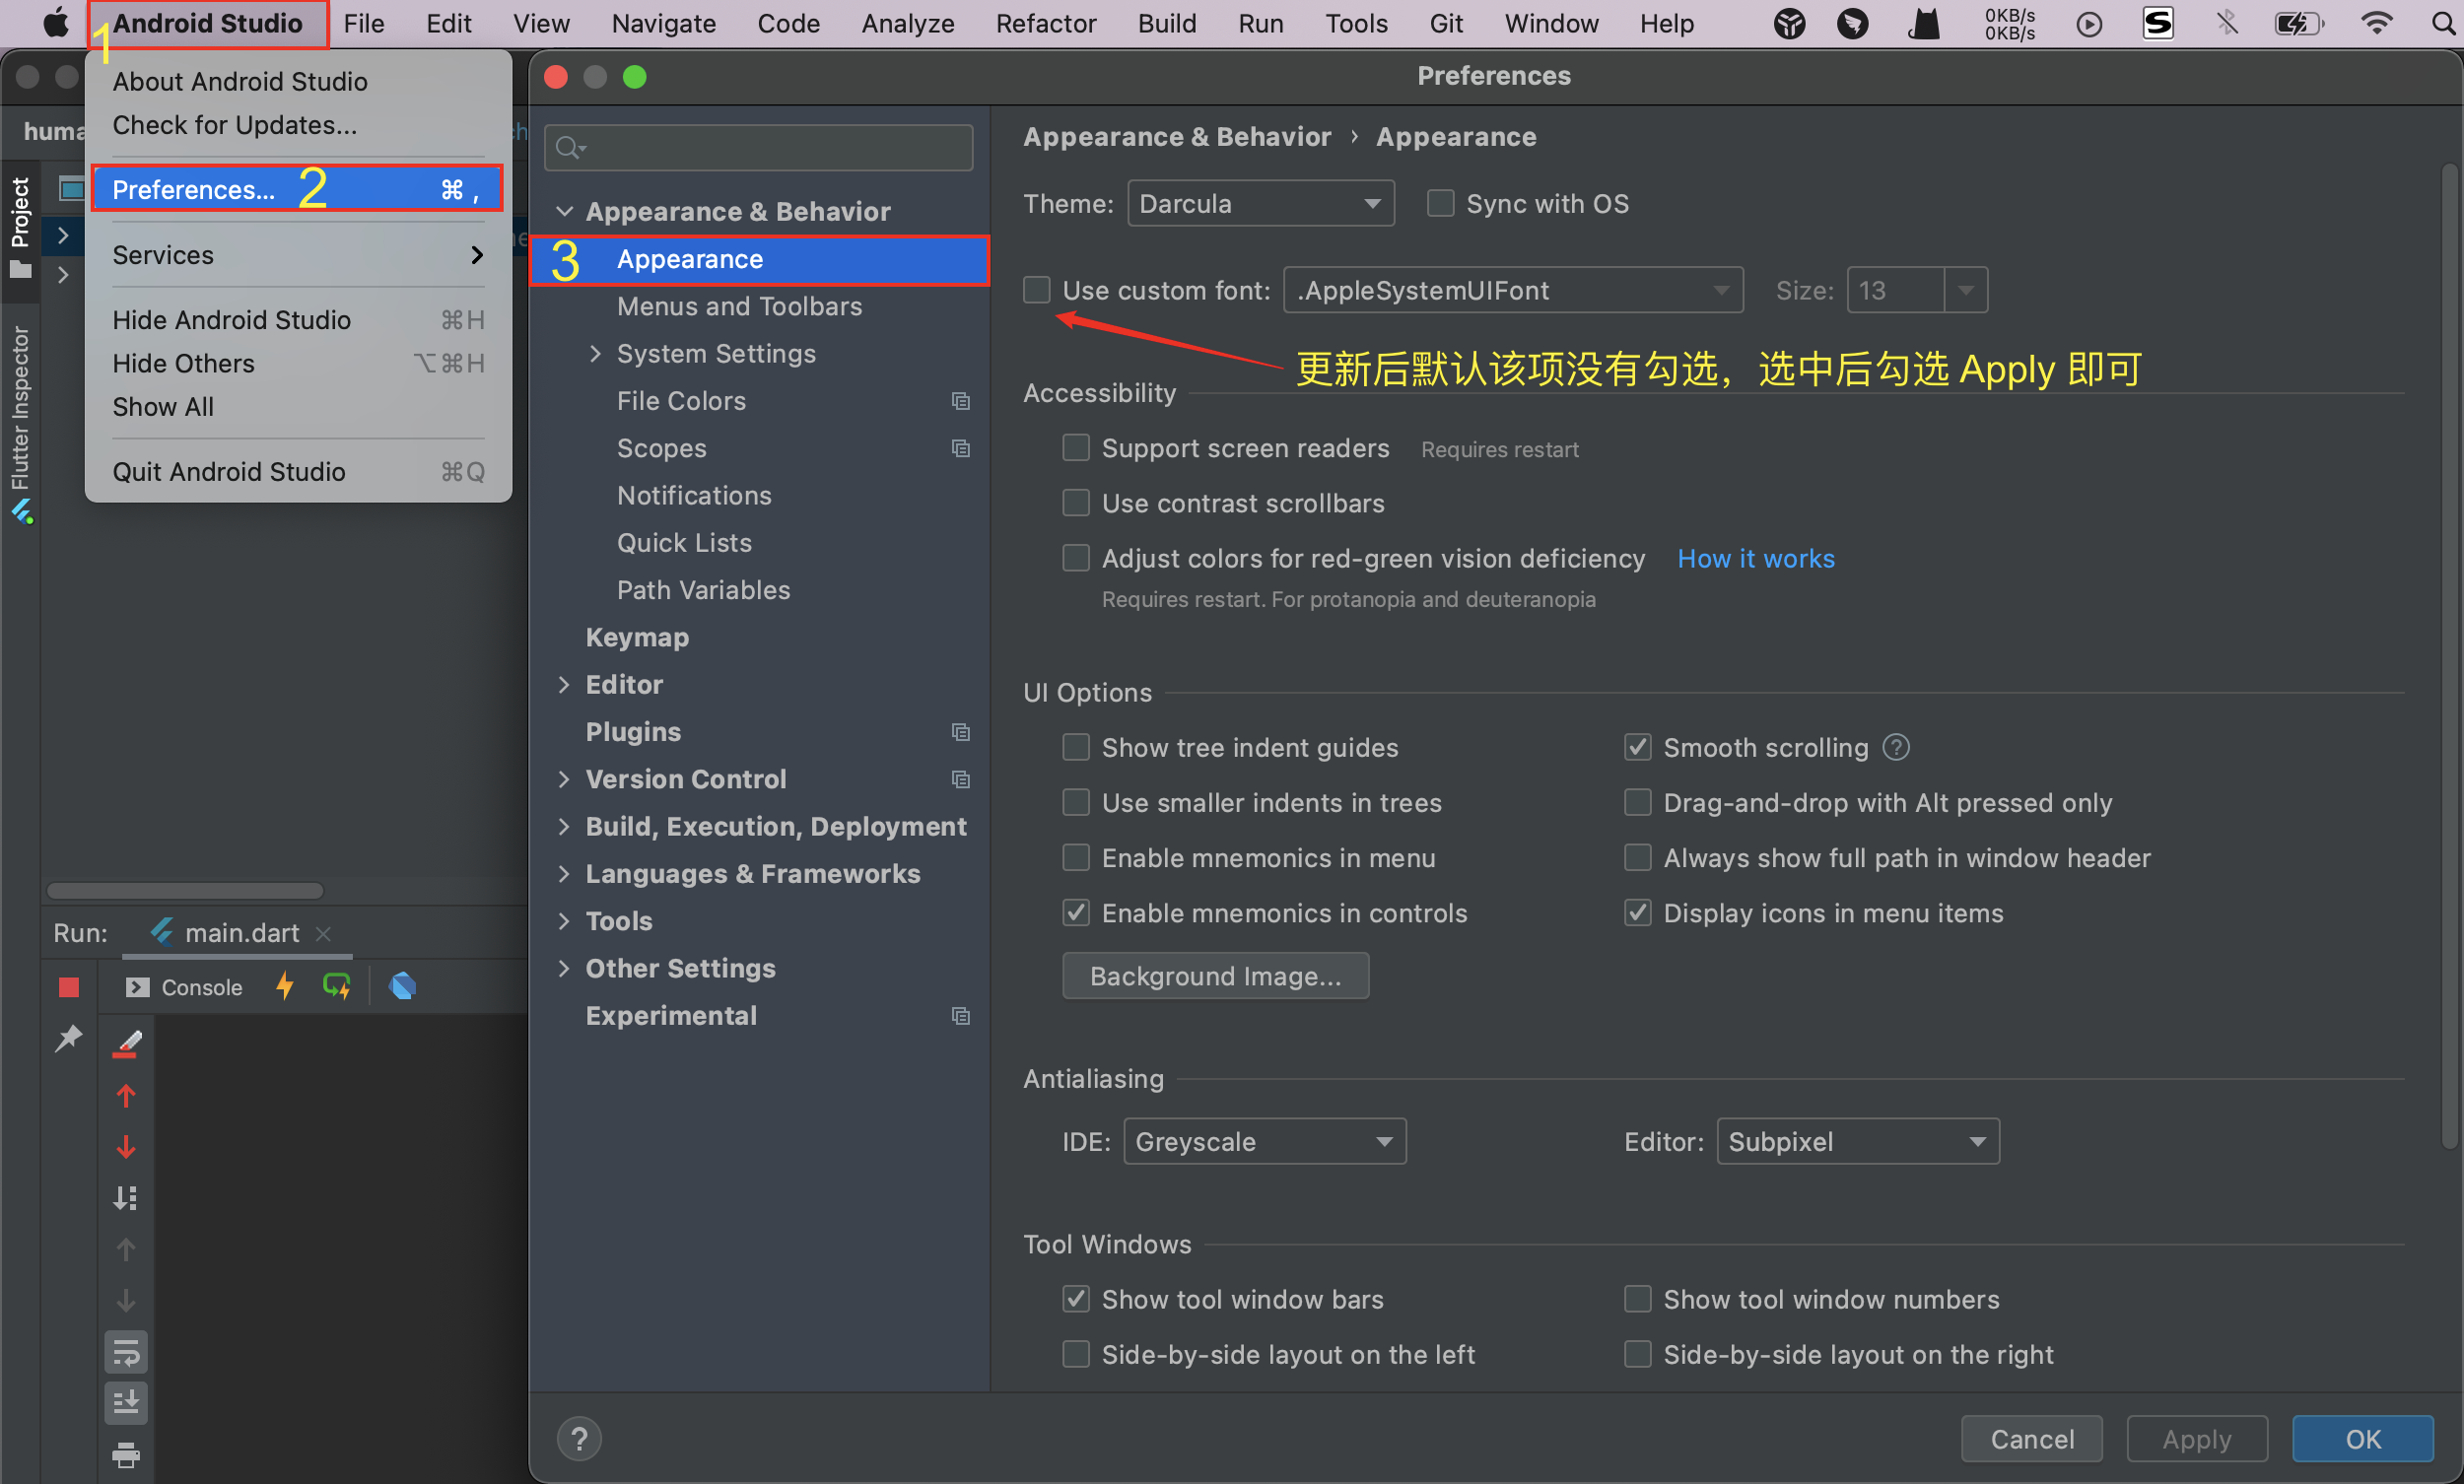Image resolution: width=2464 pixels, height=1484 pixels.
Task: Click the Hot Reload lightning icon
Action: tap(285, 987)
